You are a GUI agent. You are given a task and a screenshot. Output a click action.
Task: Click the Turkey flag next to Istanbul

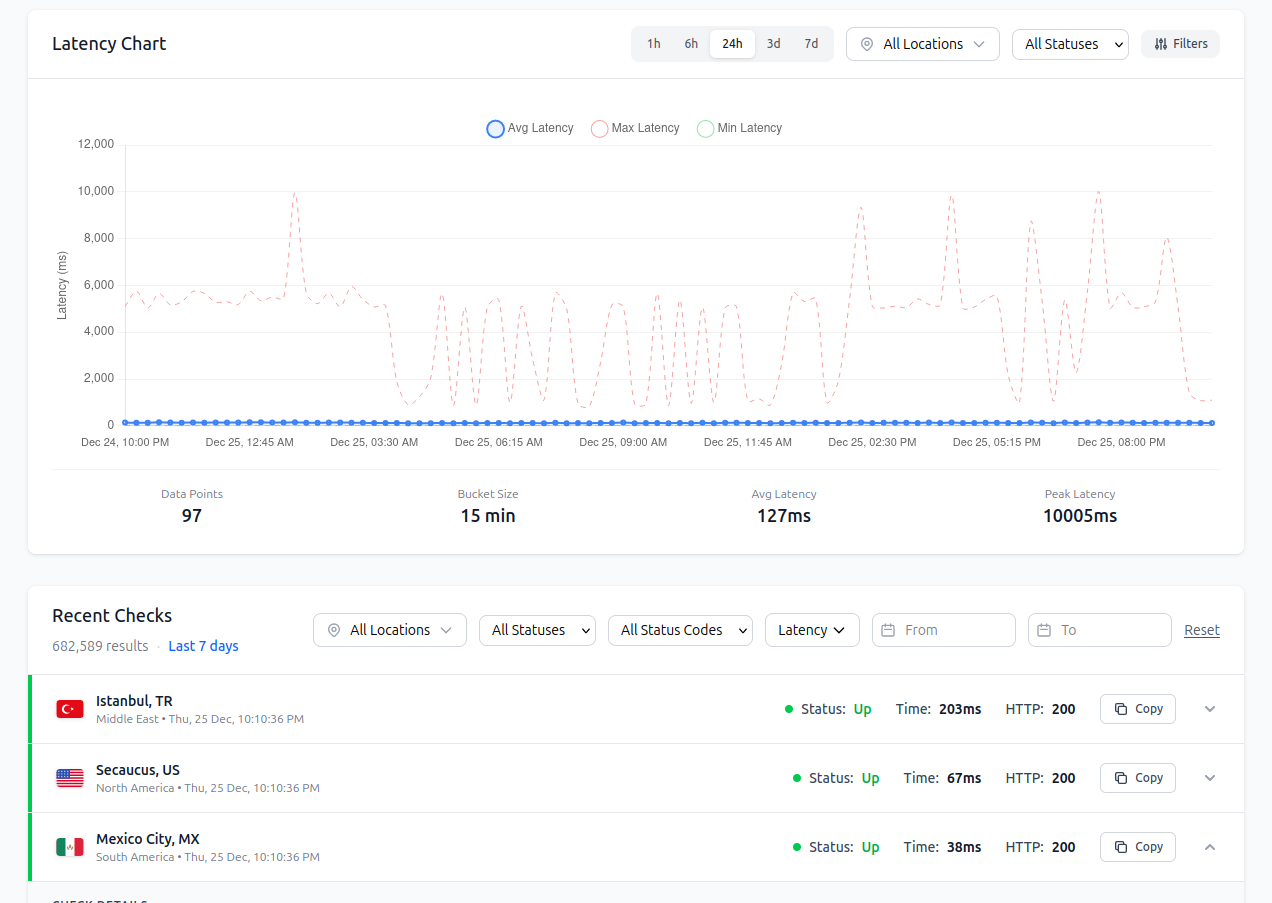point(69,708)
